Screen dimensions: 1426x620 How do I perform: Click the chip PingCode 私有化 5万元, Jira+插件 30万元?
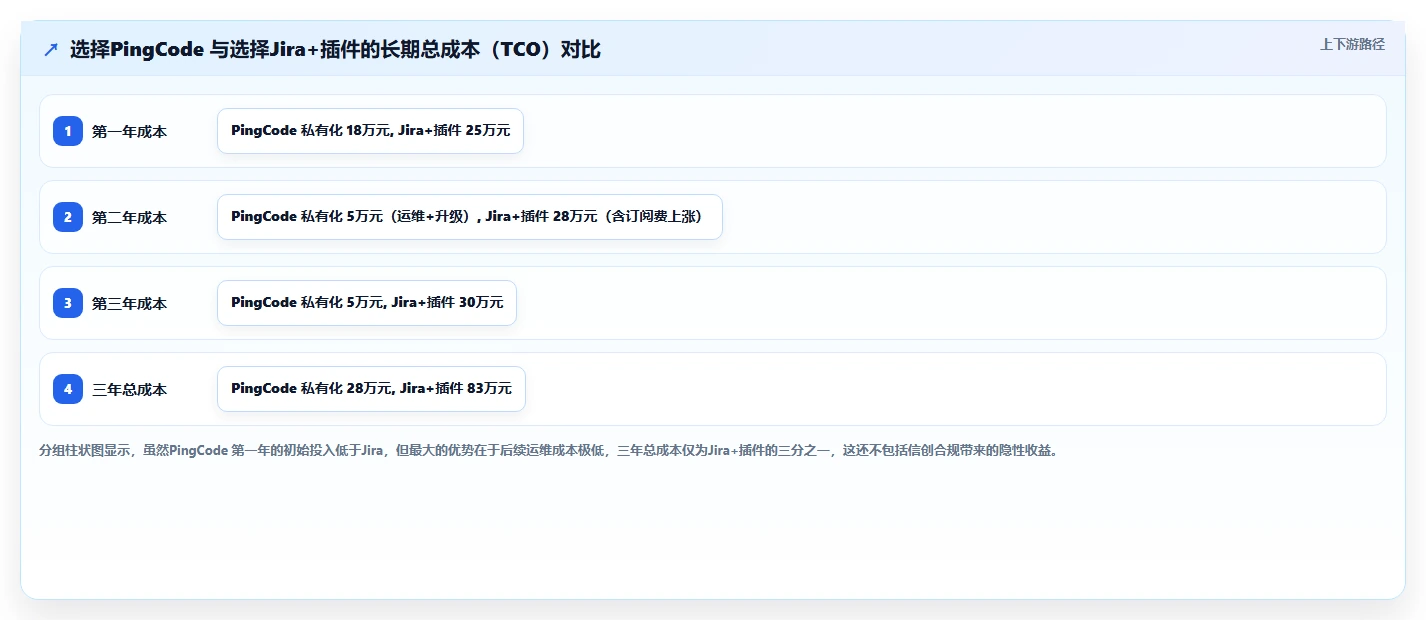click(367, 303)
